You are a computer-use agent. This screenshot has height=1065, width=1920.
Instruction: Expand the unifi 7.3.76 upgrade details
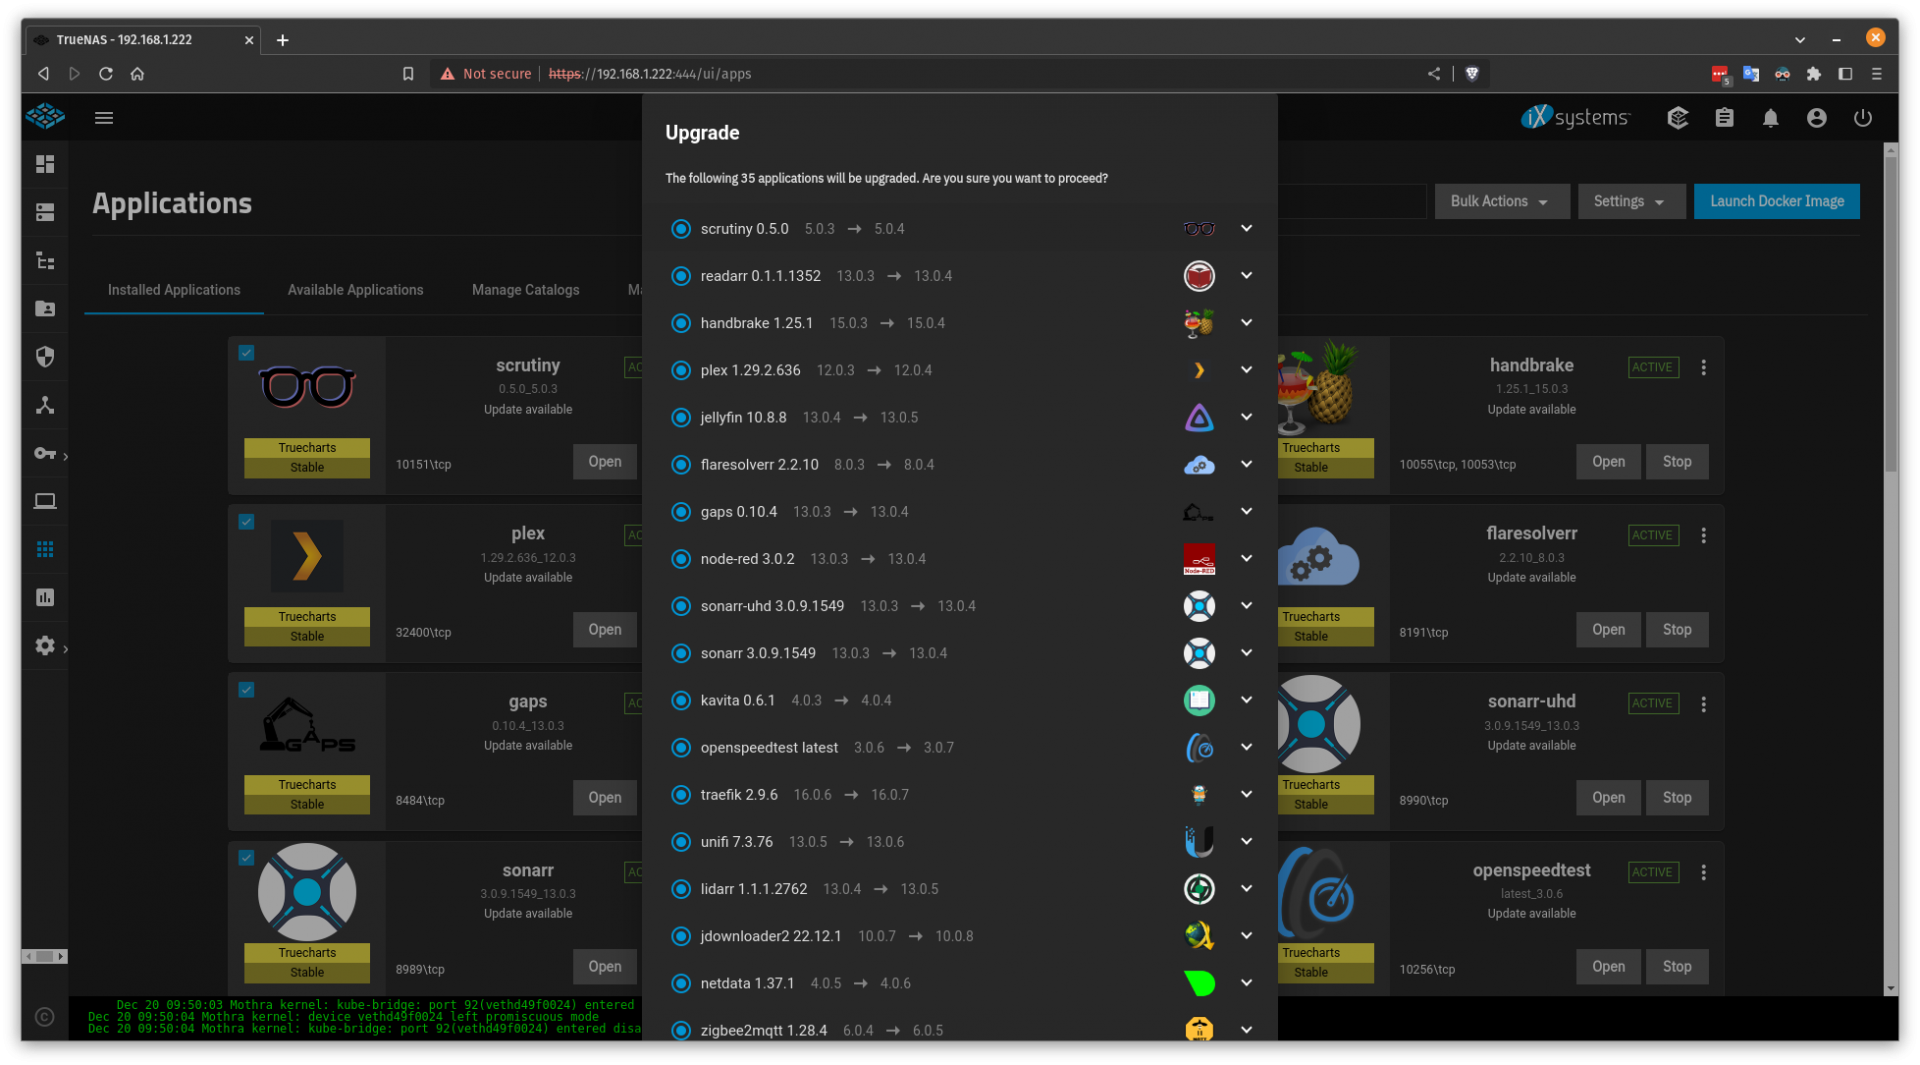[1246, 841]
